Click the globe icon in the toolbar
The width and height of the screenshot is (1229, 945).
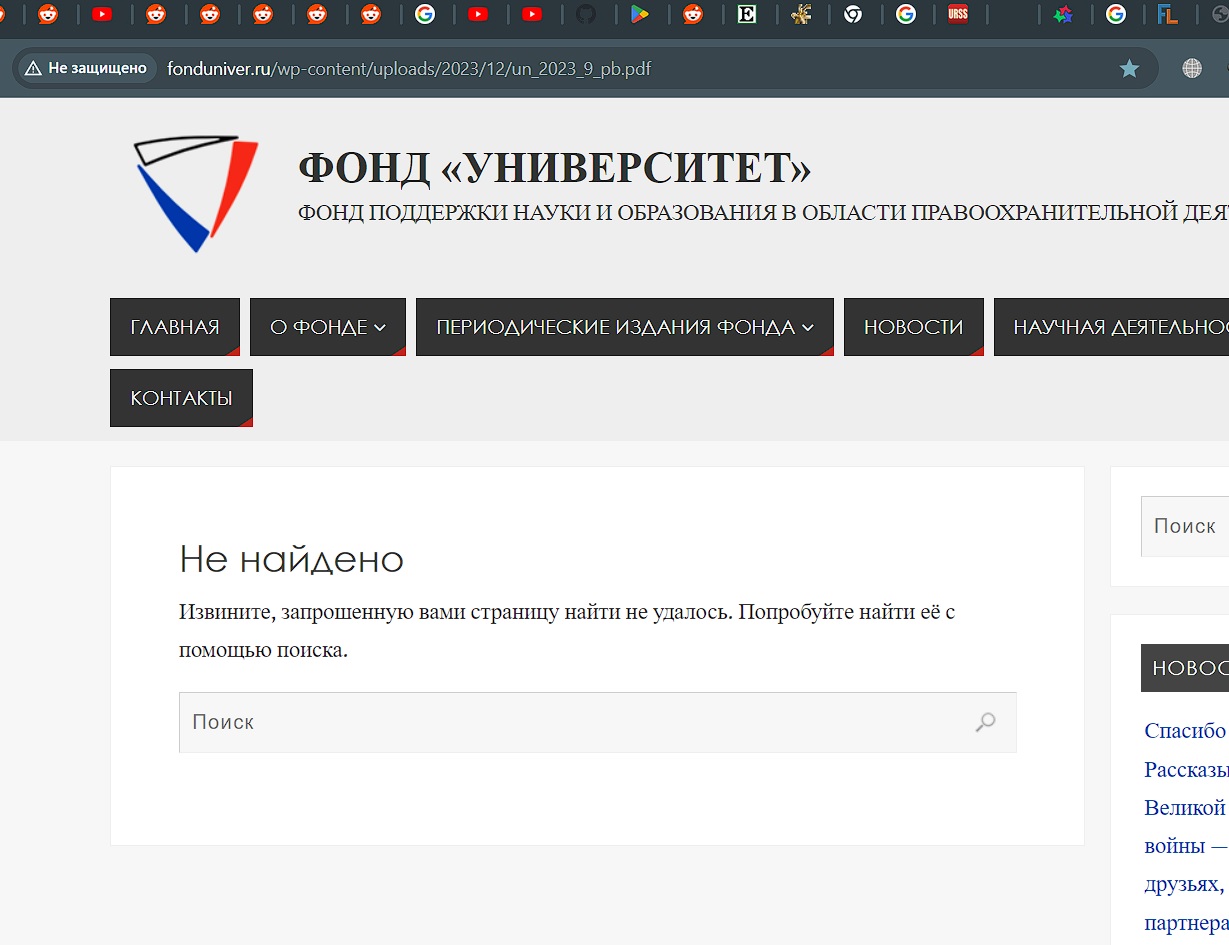pos(1191,68)
